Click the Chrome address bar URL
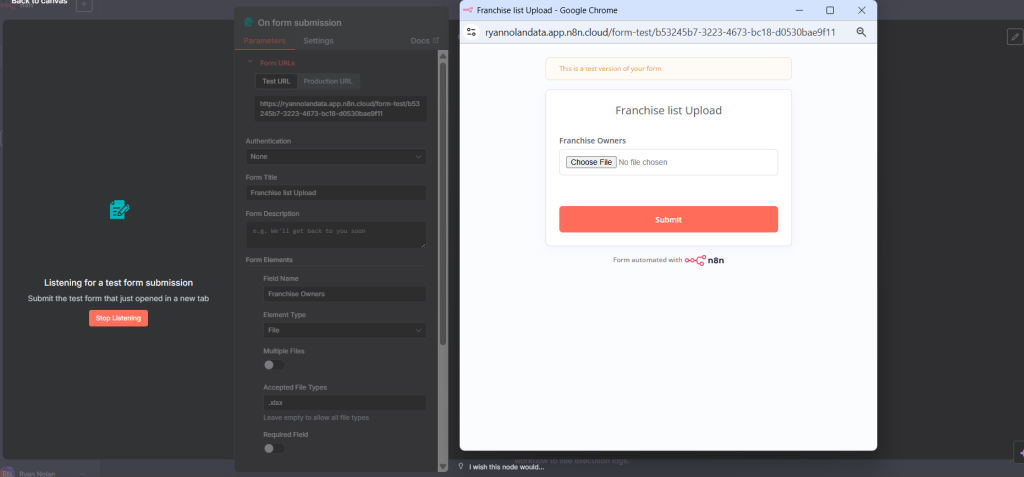This screenshot has width=1024, height=477. [x=660, y=31]
